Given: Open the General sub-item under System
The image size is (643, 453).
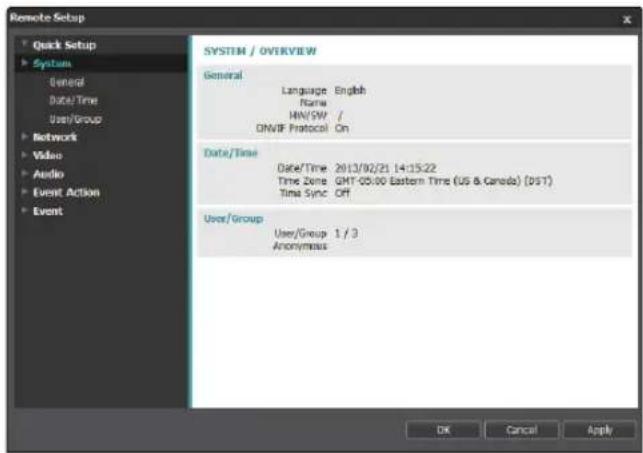Looking at the screenshot, I should point(67,82).
